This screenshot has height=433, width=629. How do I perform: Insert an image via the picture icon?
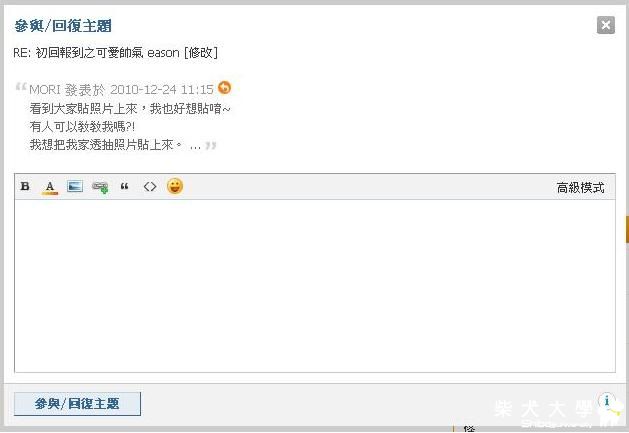coord(75,186)
